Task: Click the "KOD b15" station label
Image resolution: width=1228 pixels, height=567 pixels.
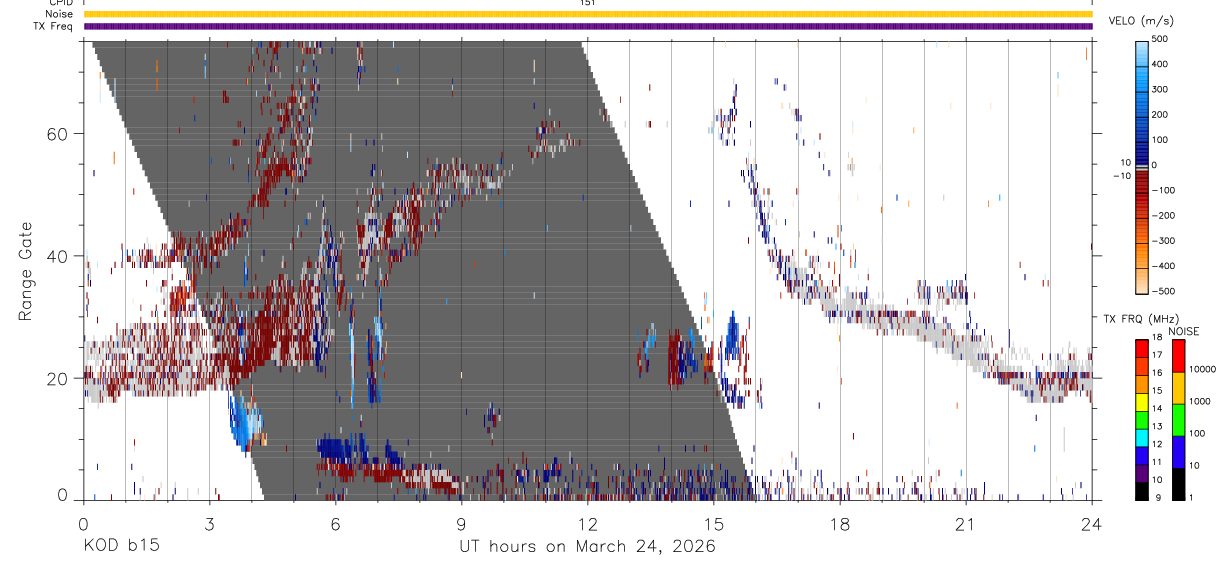Action: [120, 546]
